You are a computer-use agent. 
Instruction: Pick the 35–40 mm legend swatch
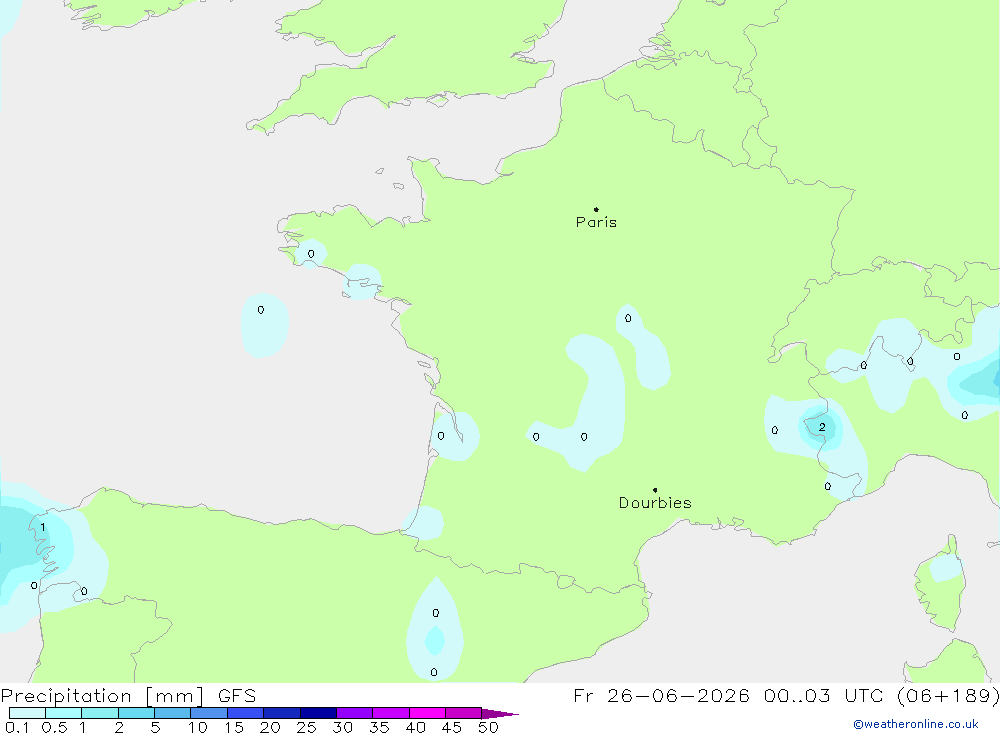(391, 713)
